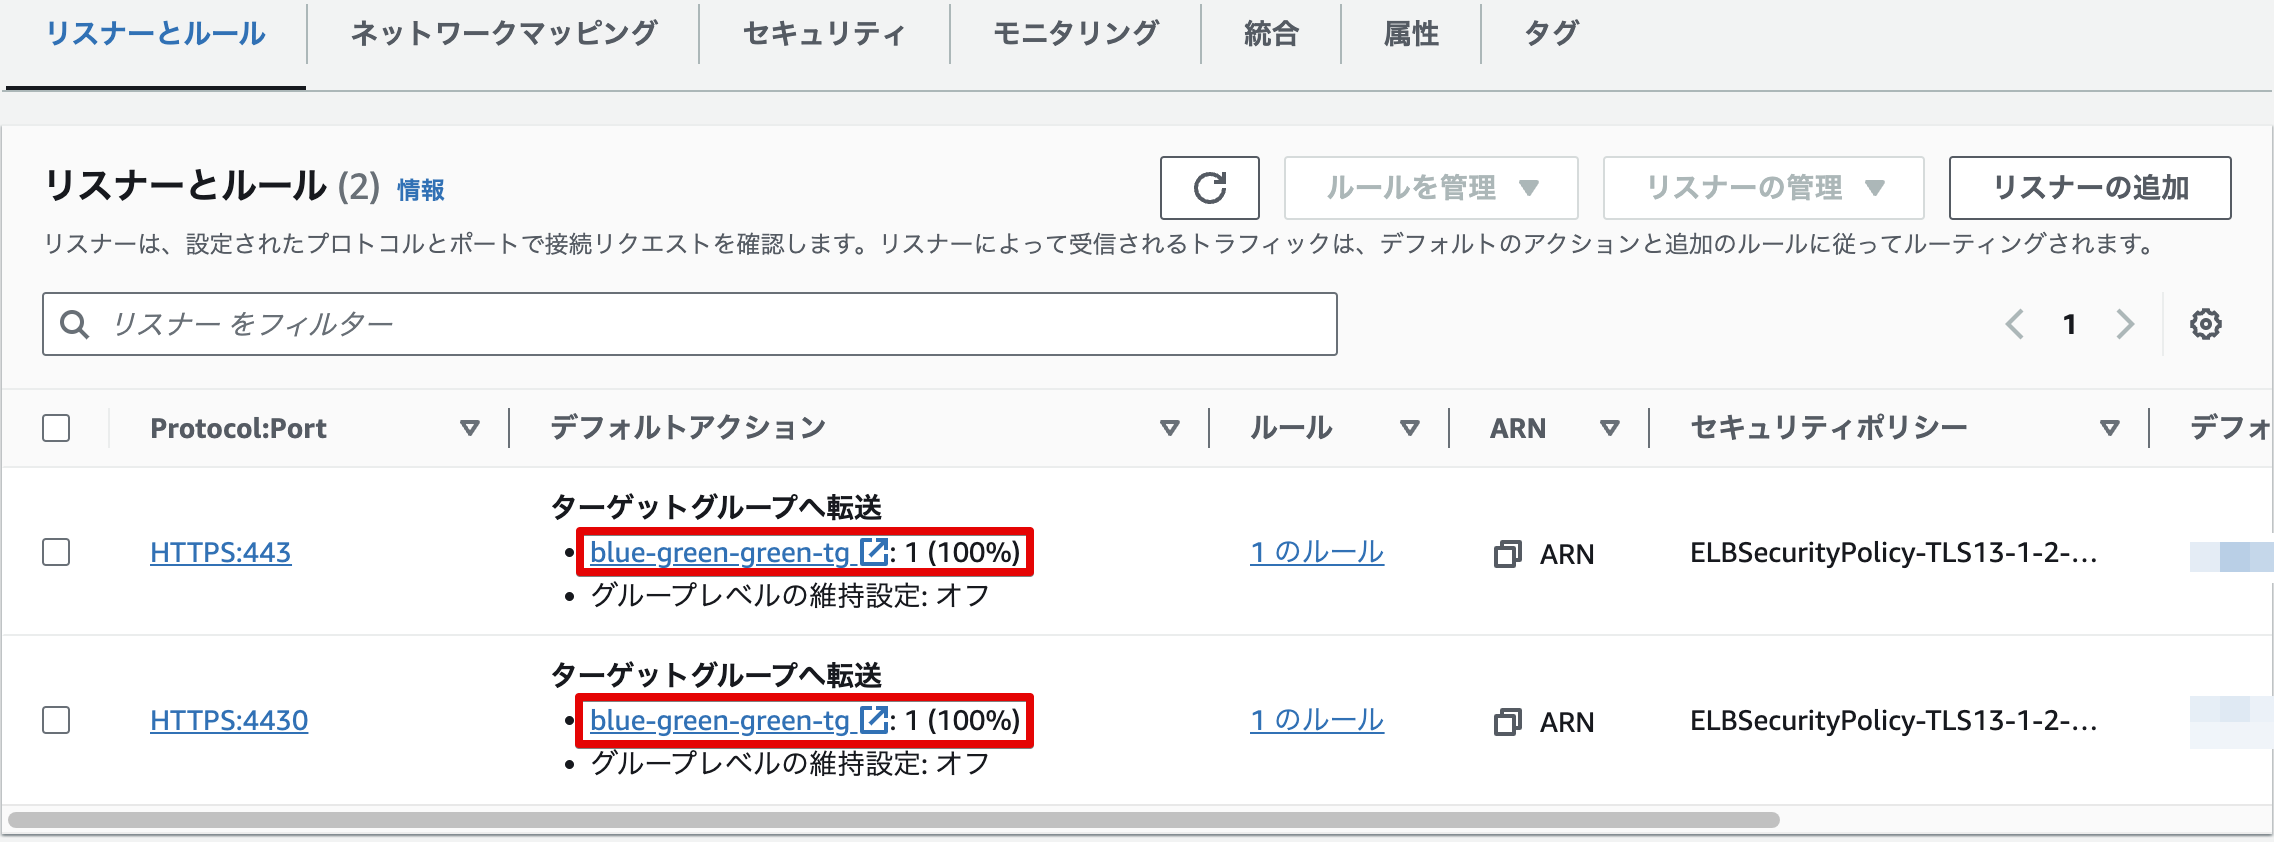Copy ARN icon in HTTPS:4430 row
Viewport: 2274px width, 842px height.
tap(1507, 722)
